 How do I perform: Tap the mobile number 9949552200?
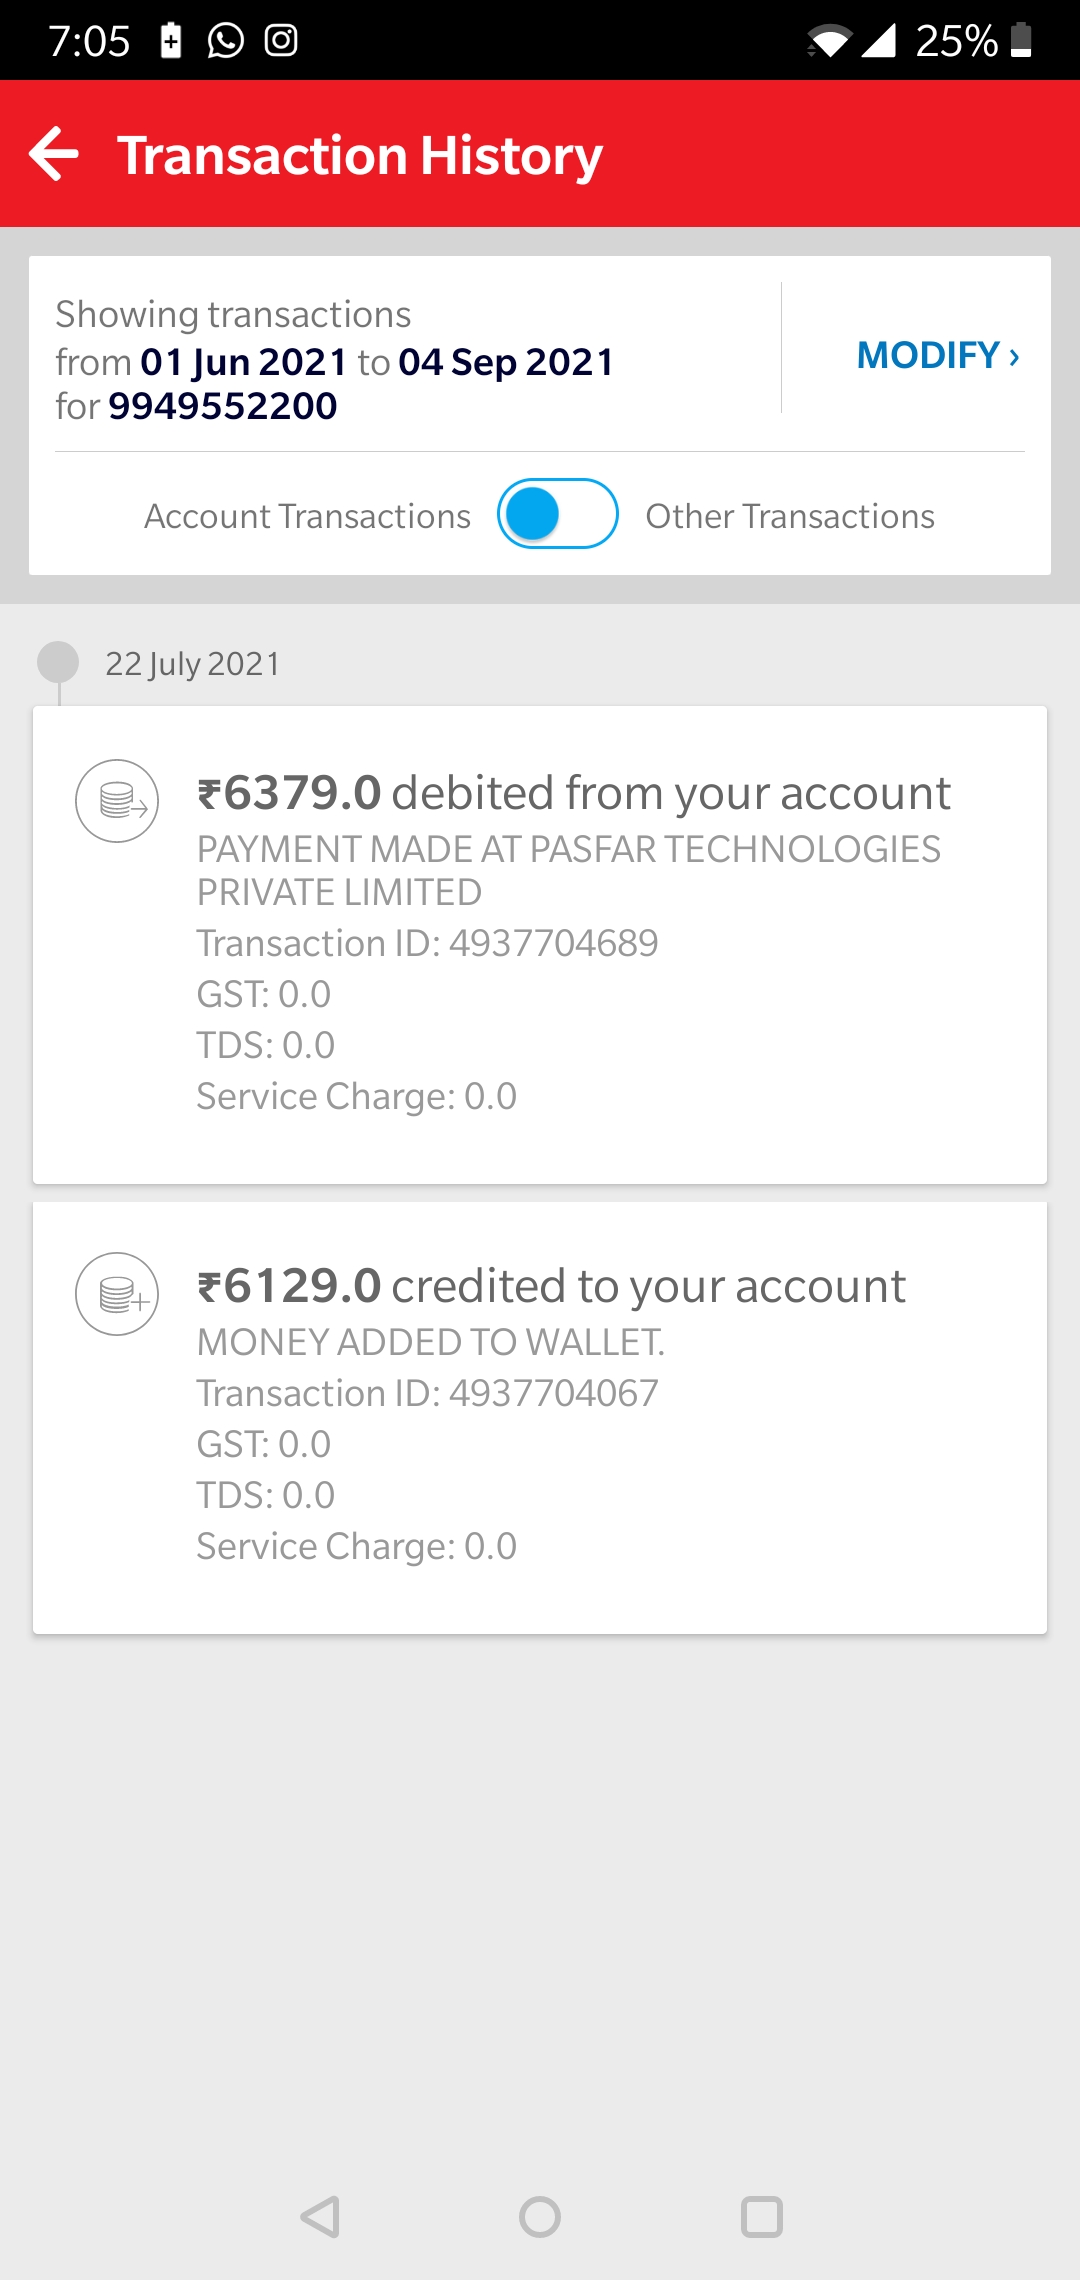coord(223,406)
